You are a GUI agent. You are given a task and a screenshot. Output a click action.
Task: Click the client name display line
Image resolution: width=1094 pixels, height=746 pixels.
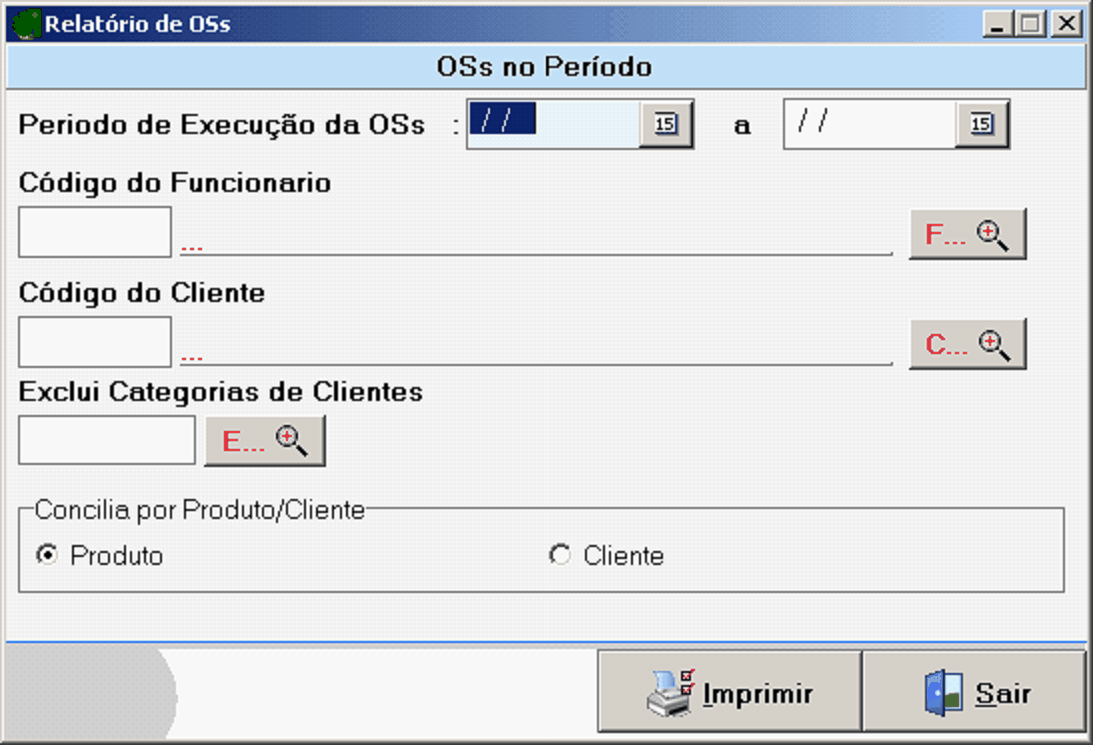535,352
